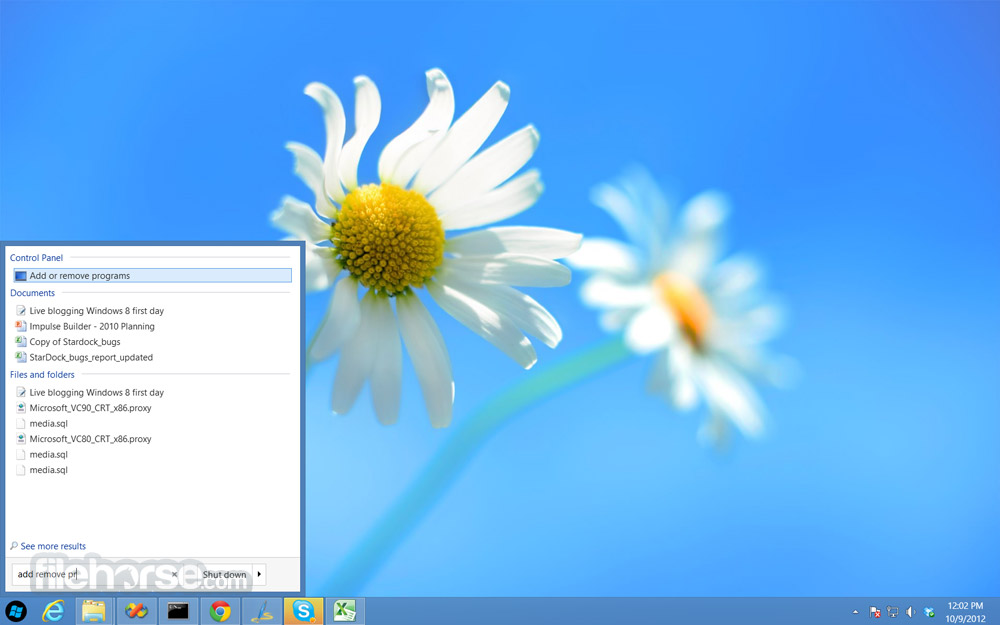Select Add or remove programs result
The height and width of the screenshot is (625, 1000).
[152, 276]
